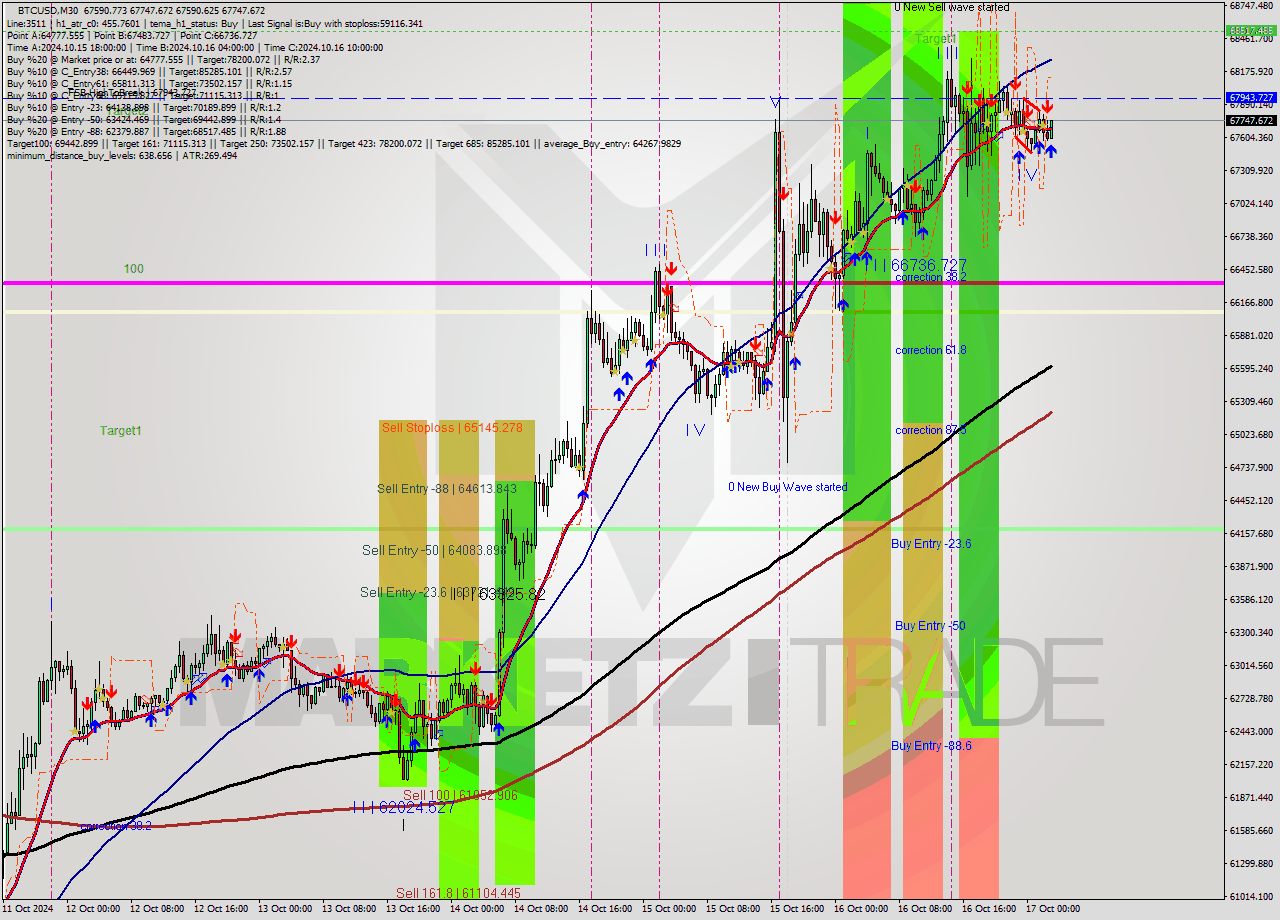1280x920 pixels.
Task: Select the 'Target100: 69442.899' summary line
Action: 344,143
